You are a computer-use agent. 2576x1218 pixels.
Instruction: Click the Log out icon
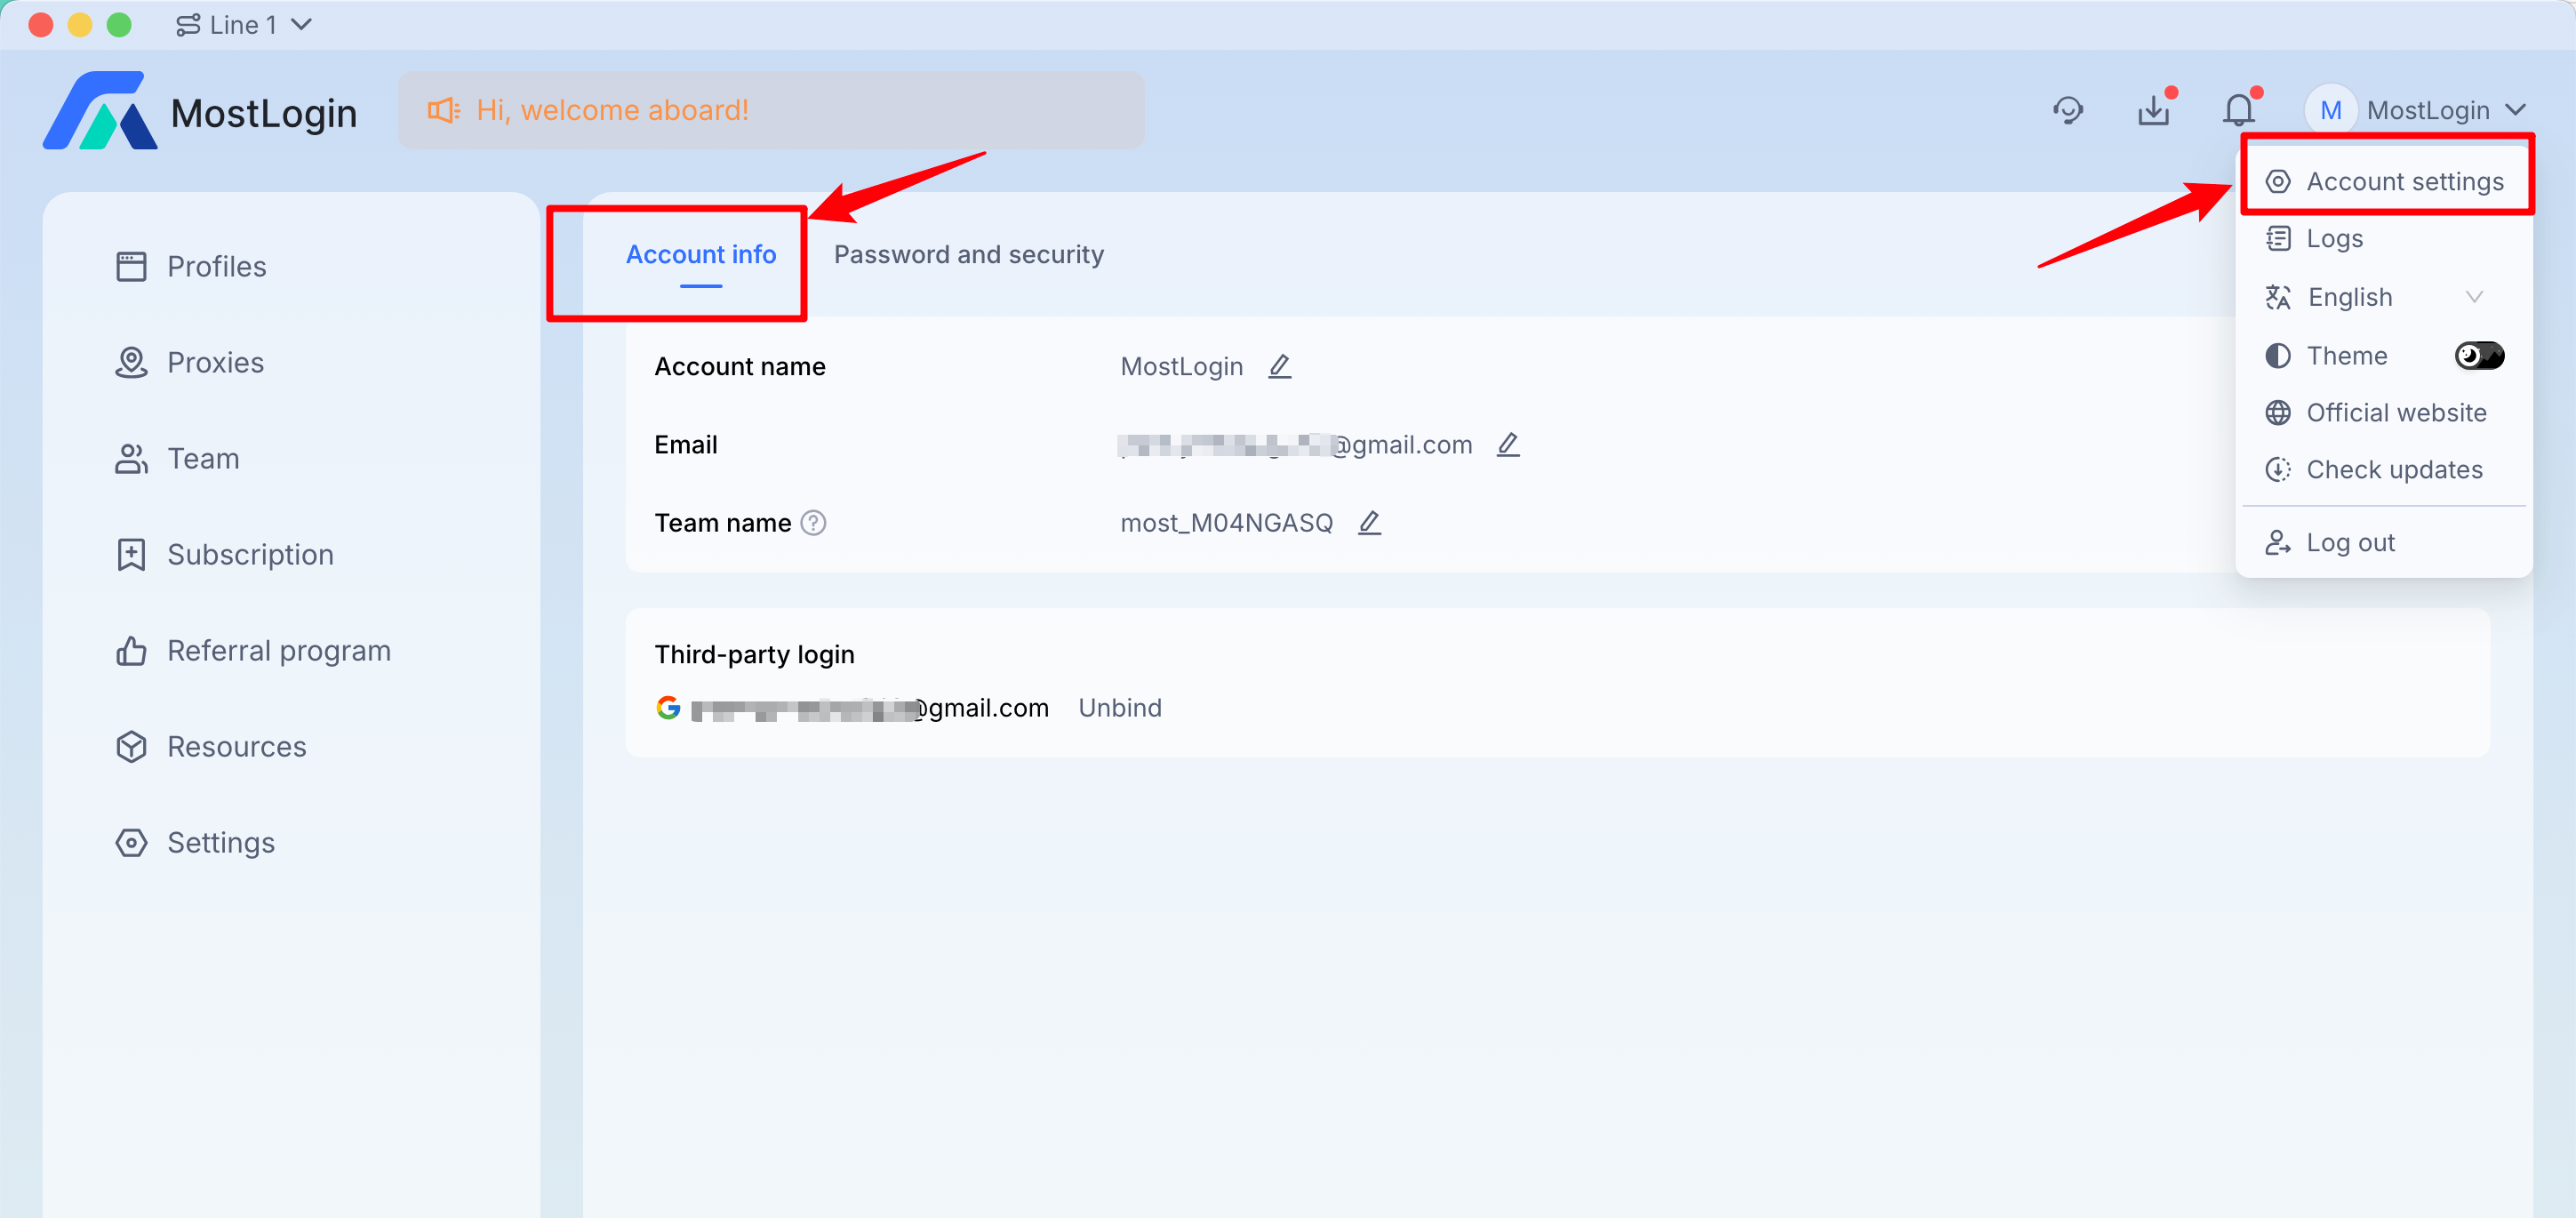[x=2278, y=542]
